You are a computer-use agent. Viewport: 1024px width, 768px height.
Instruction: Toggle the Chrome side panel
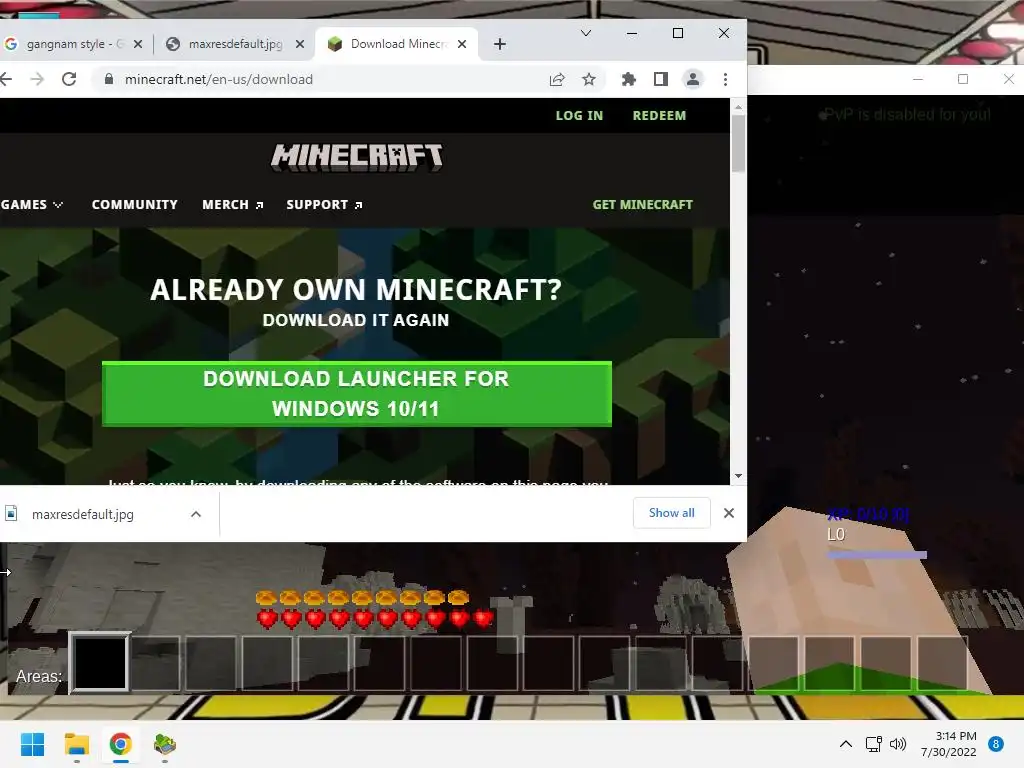pyautogui.click(x=661, y=79)
